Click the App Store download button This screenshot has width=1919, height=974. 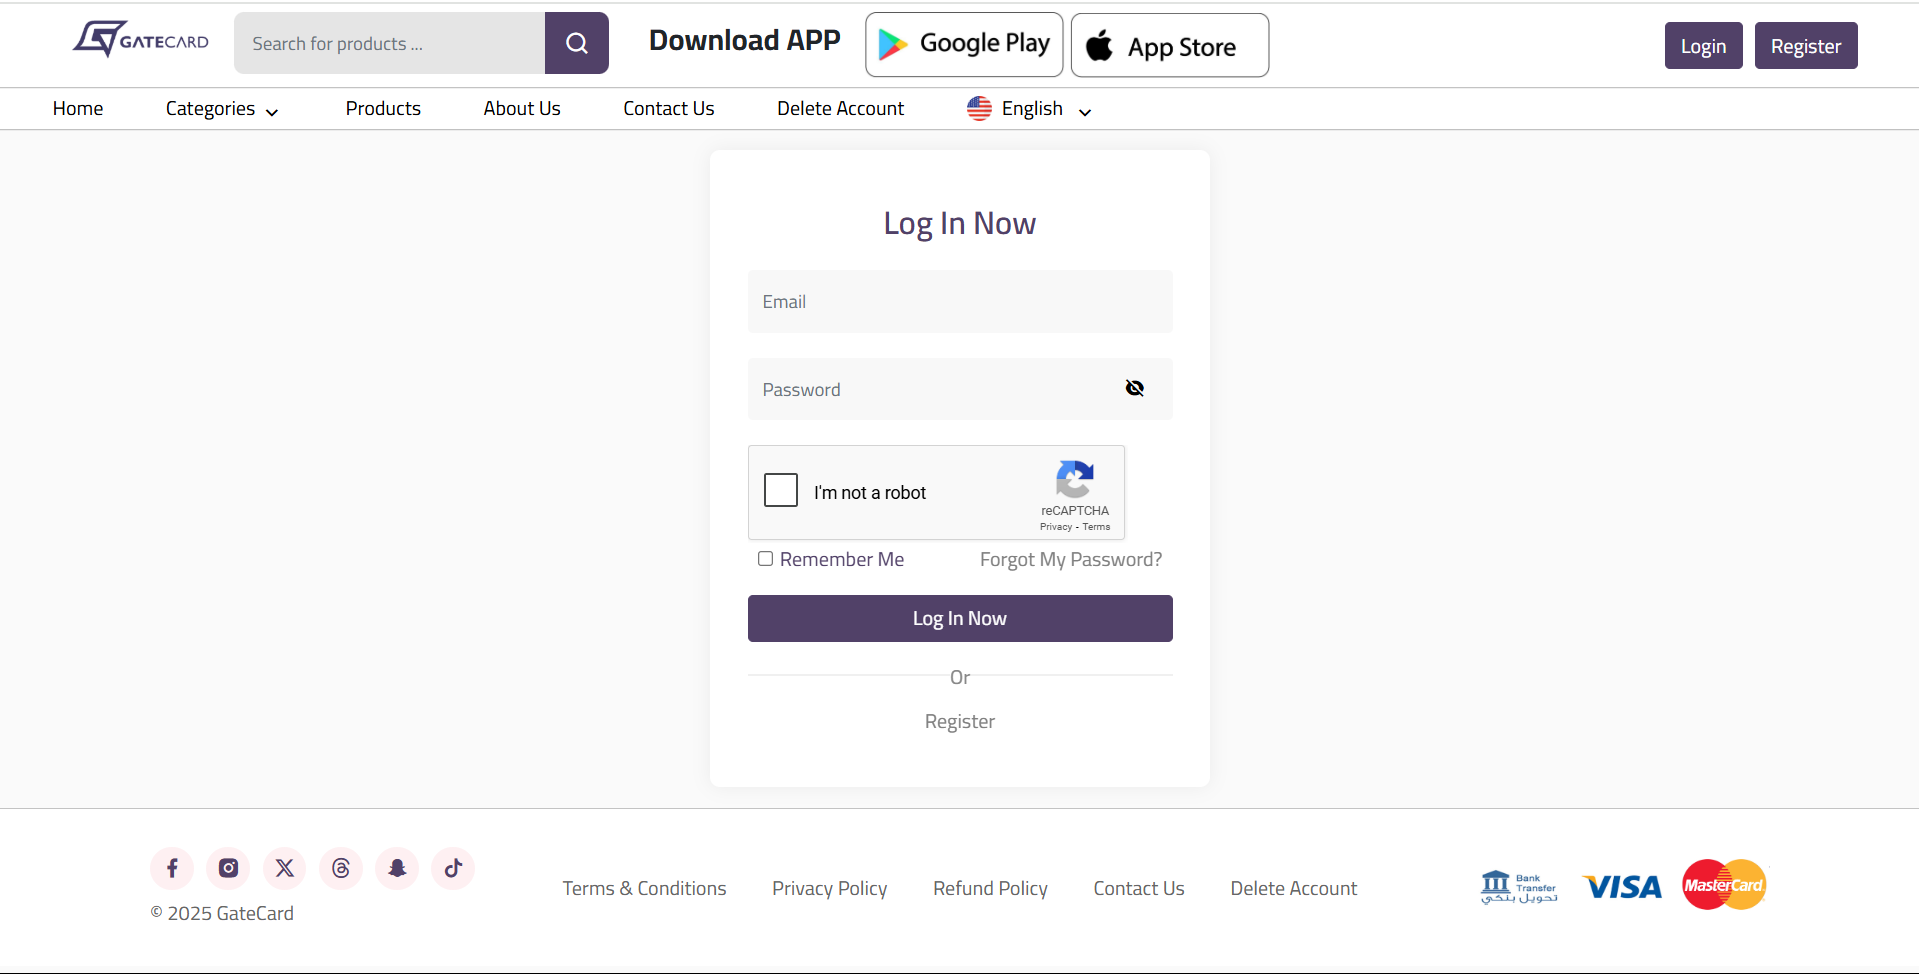[1170, 45]
